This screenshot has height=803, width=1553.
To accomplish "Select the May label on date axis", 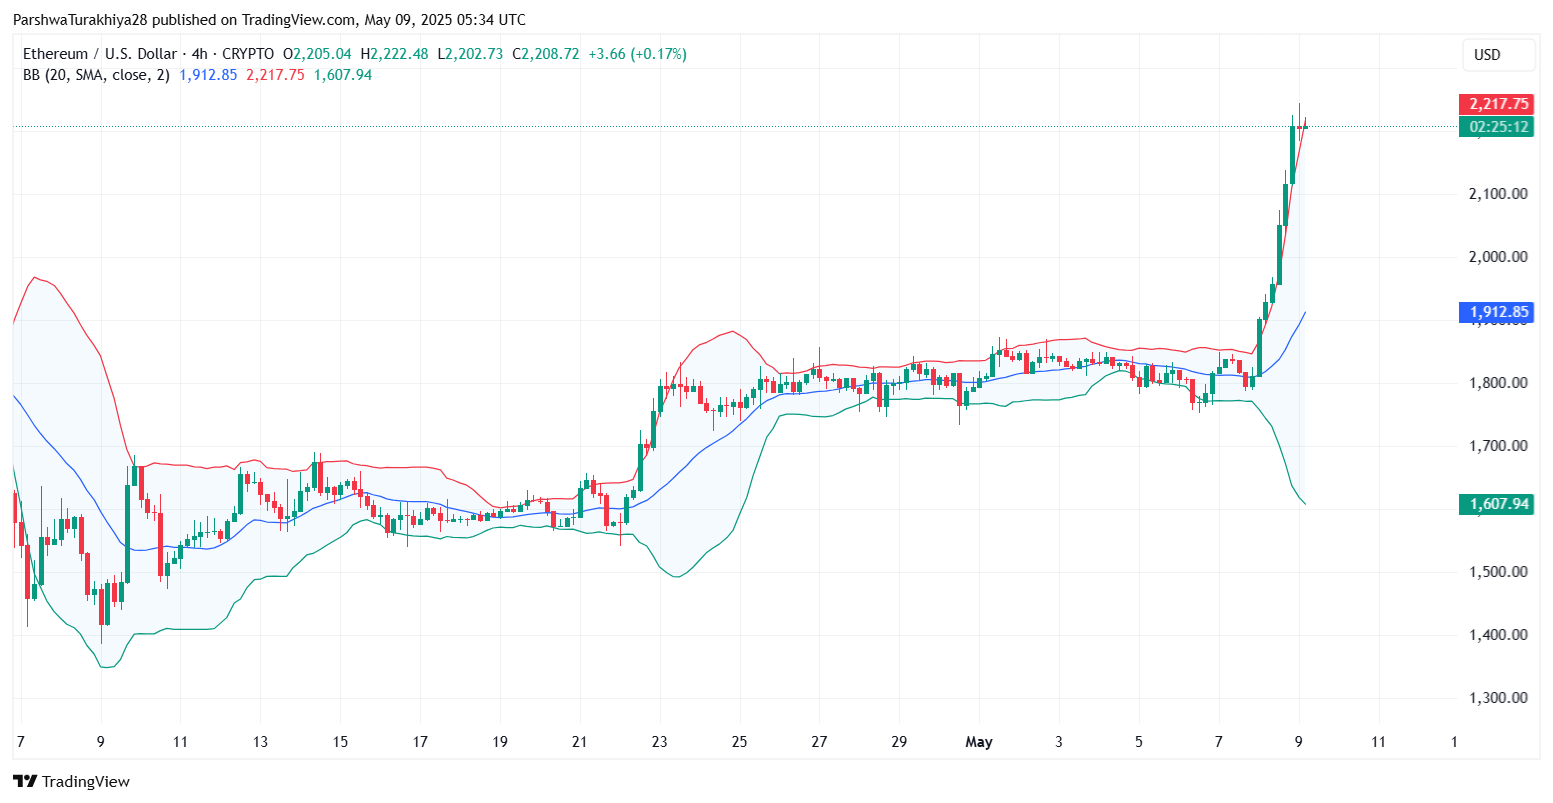I will click(979, 742).
